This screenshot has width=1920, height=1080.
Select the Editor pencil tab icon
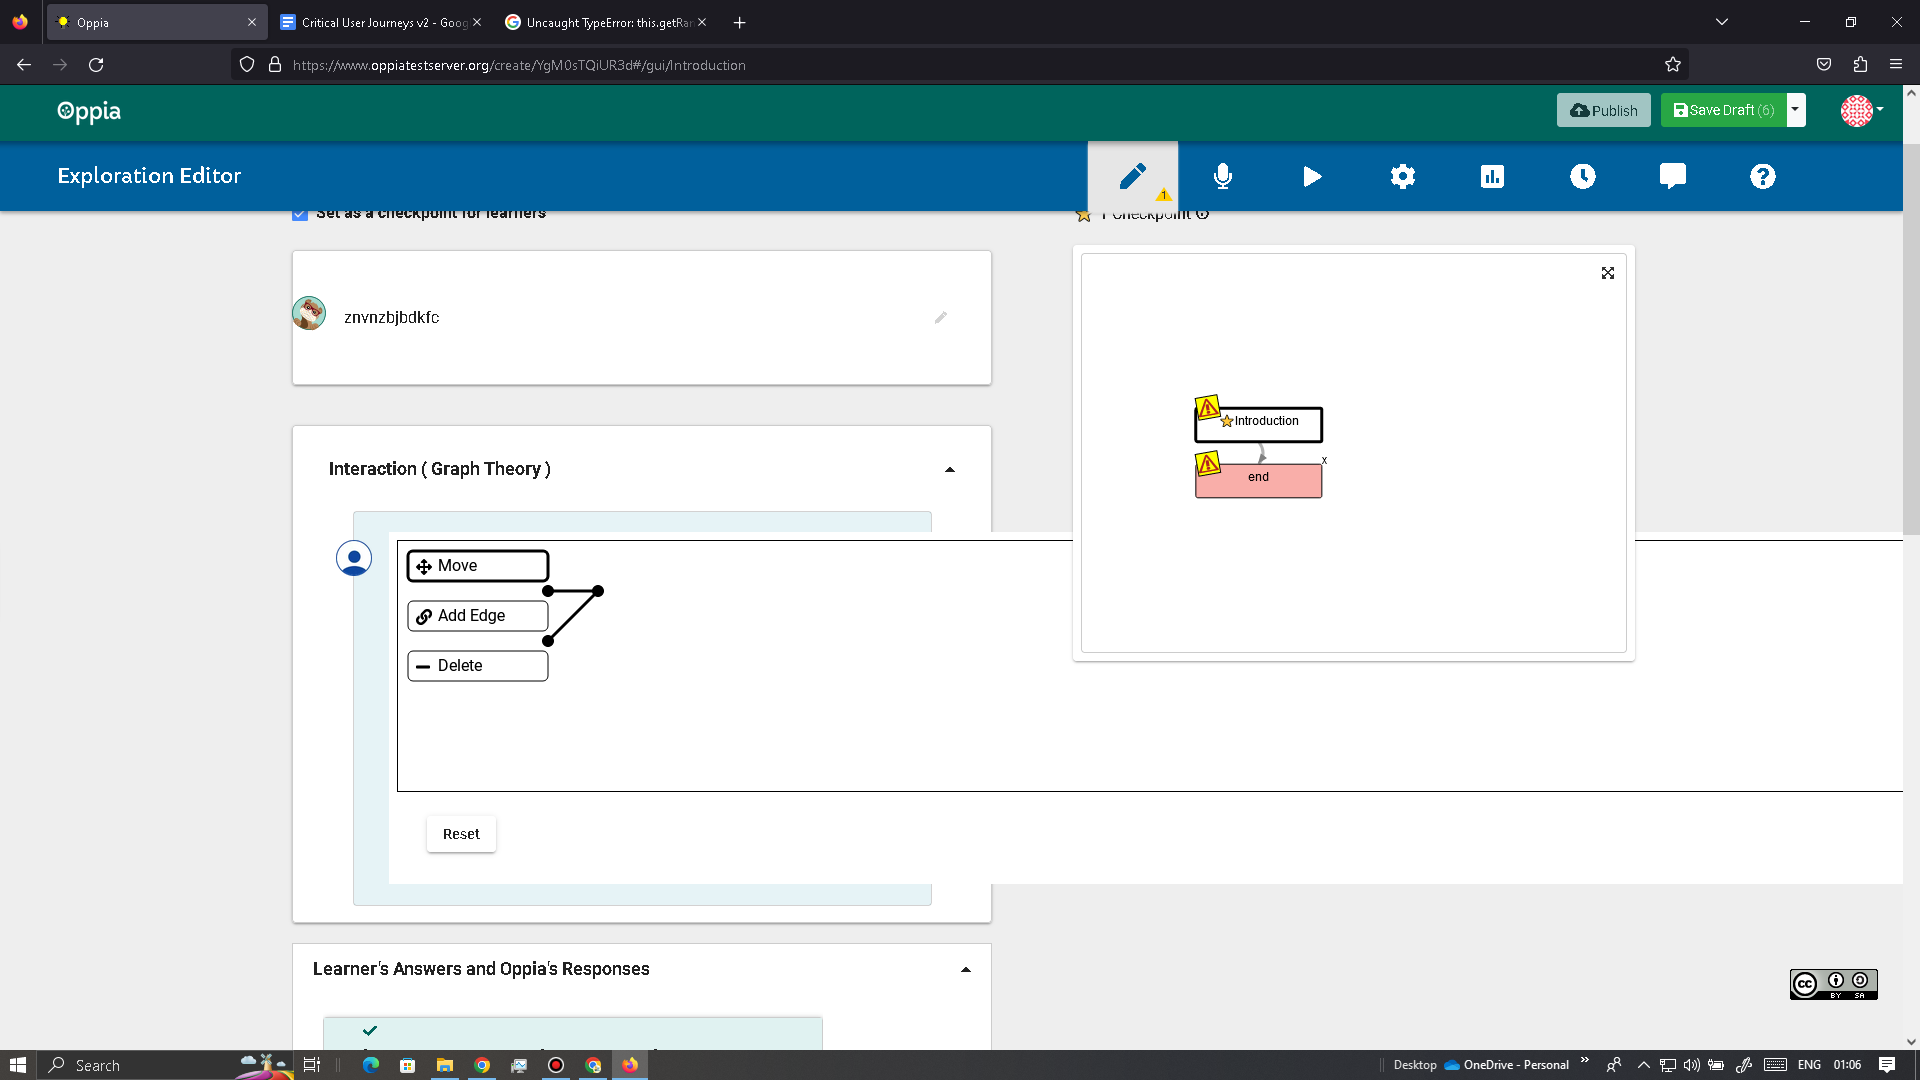click(x=1132, y=176)
